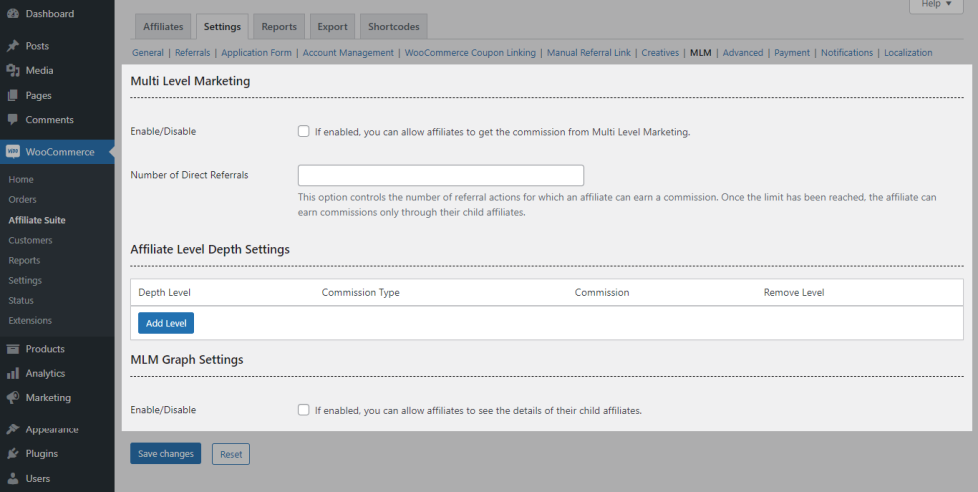Switch to the Reports tab
The width and height of the screenshot is (978, 492).
279,27
